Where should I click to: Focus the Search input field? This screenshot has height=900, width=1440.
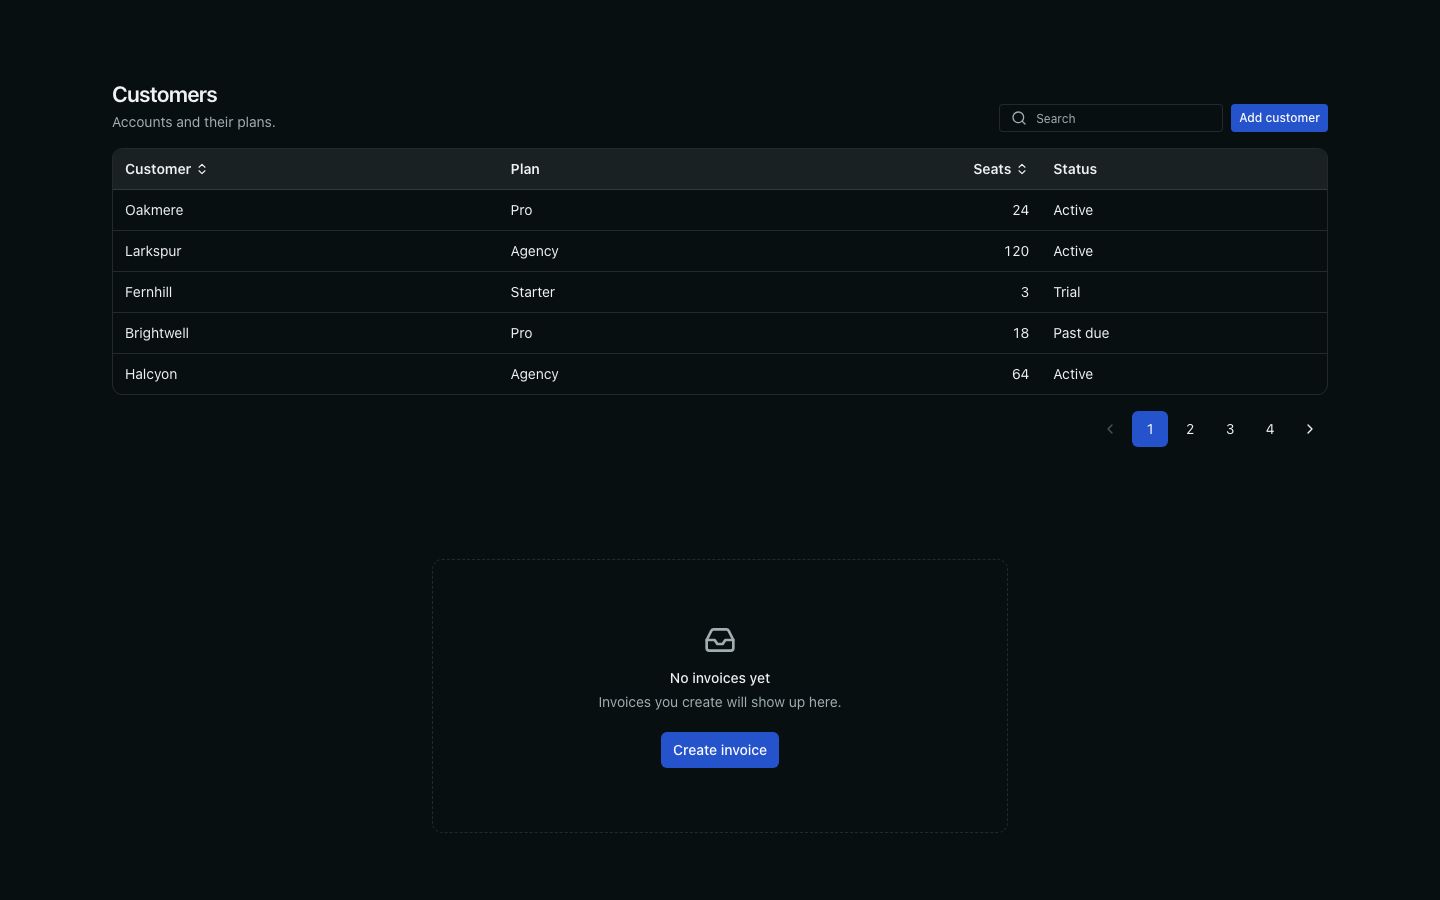[x=1111, y=118]
